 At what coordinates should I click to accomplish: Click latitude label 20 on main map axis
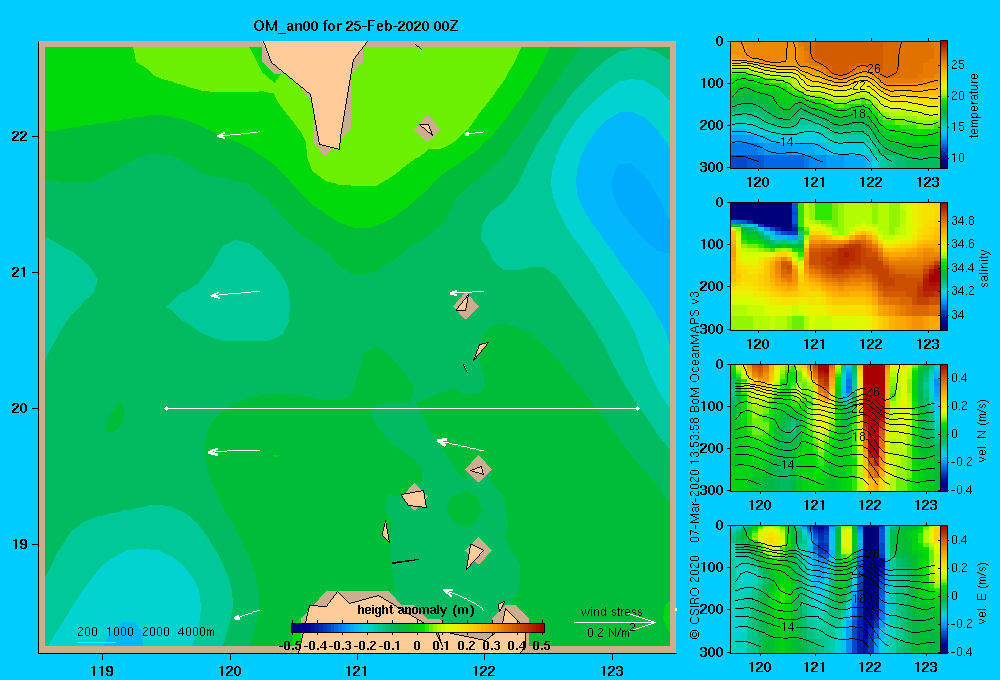(x=20, y=408)
